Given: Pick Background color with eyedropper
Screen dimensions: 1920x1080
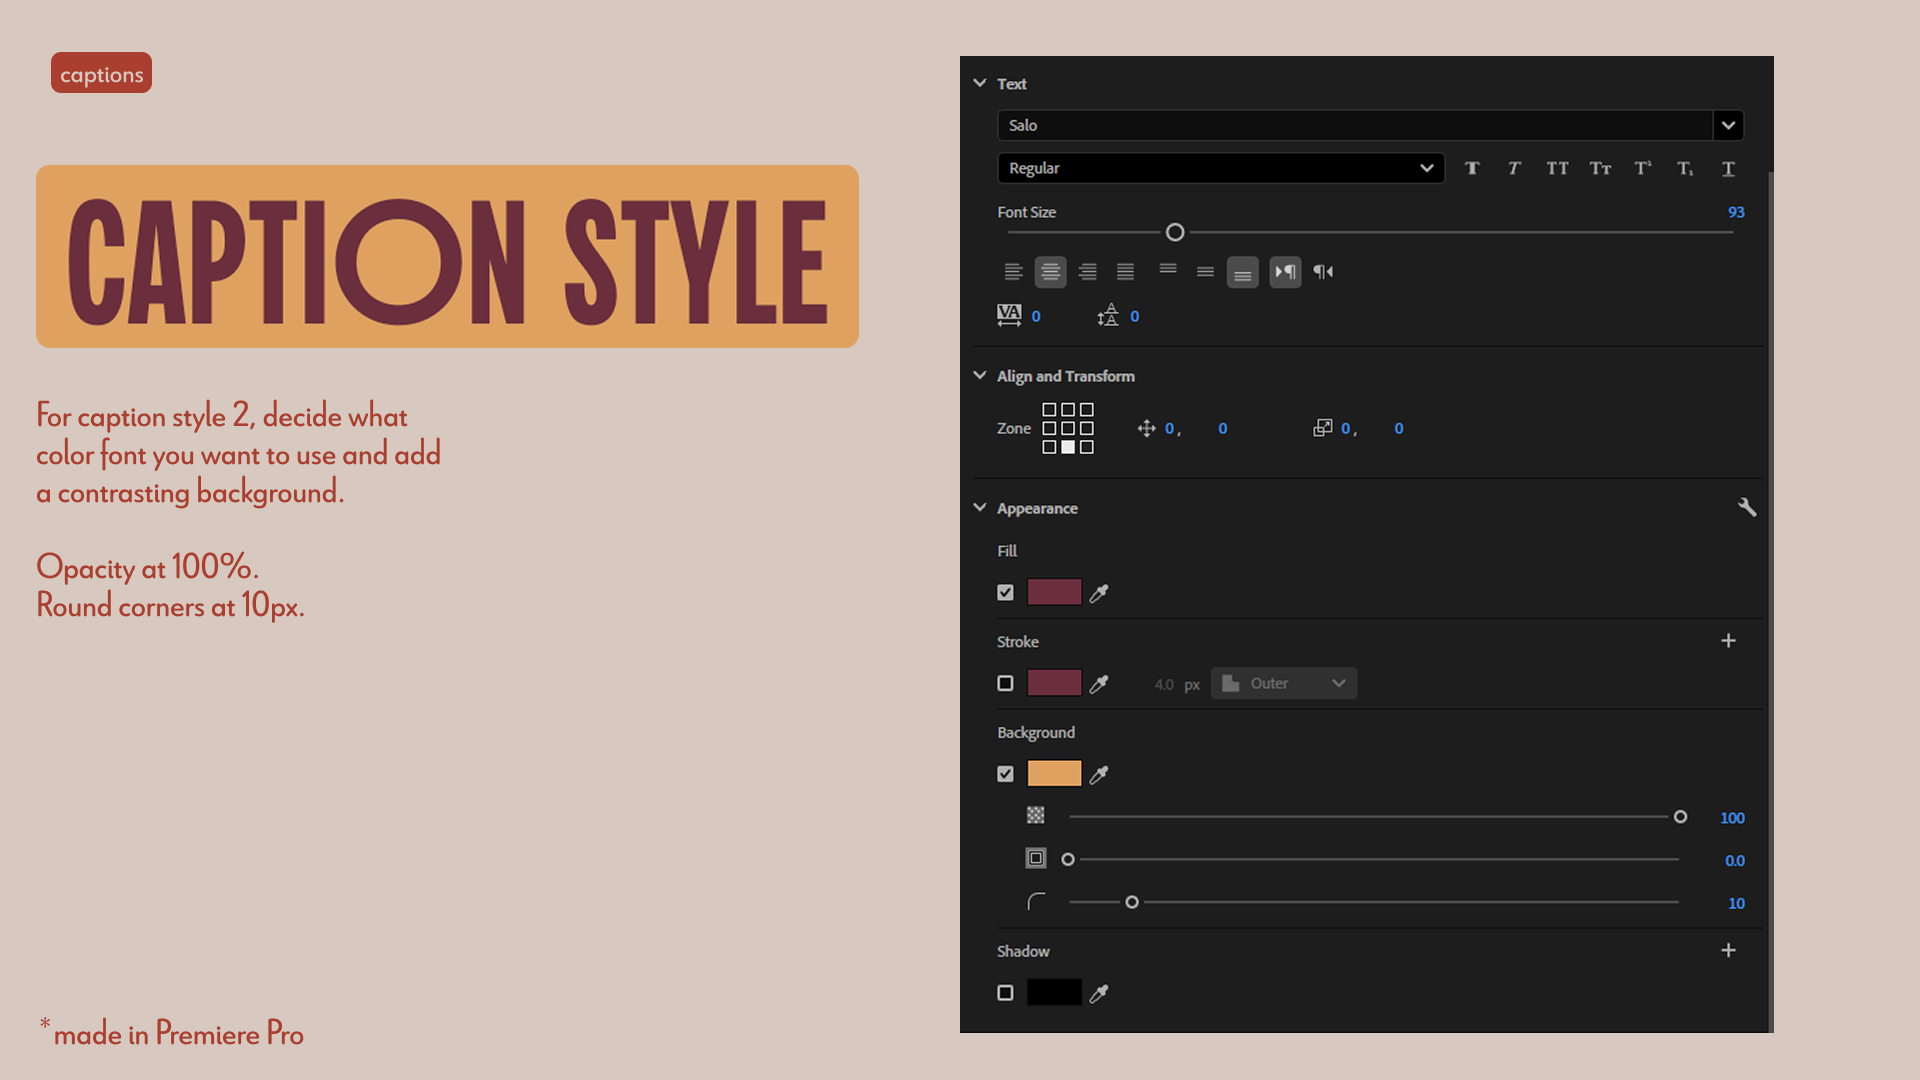Looking at the screenshot, I should 1099,774.
